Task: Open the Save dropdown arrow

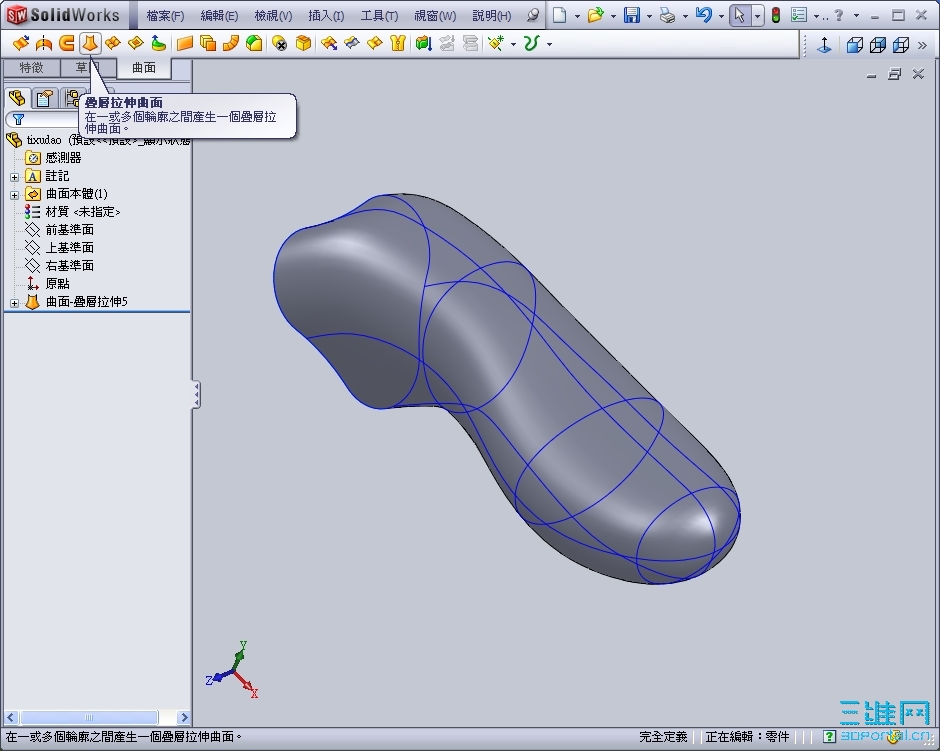Action: [x=649, y=16]
